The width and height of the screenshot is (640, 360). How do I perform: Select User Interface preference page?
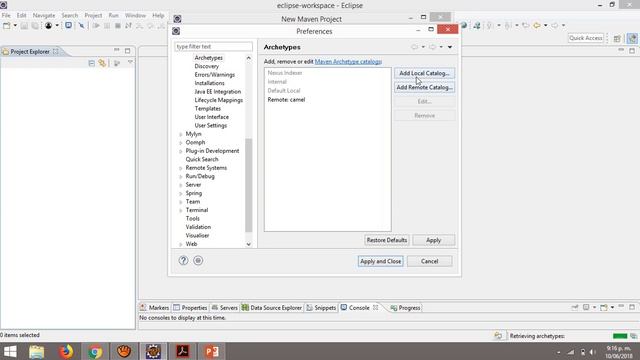click(211, 117)
